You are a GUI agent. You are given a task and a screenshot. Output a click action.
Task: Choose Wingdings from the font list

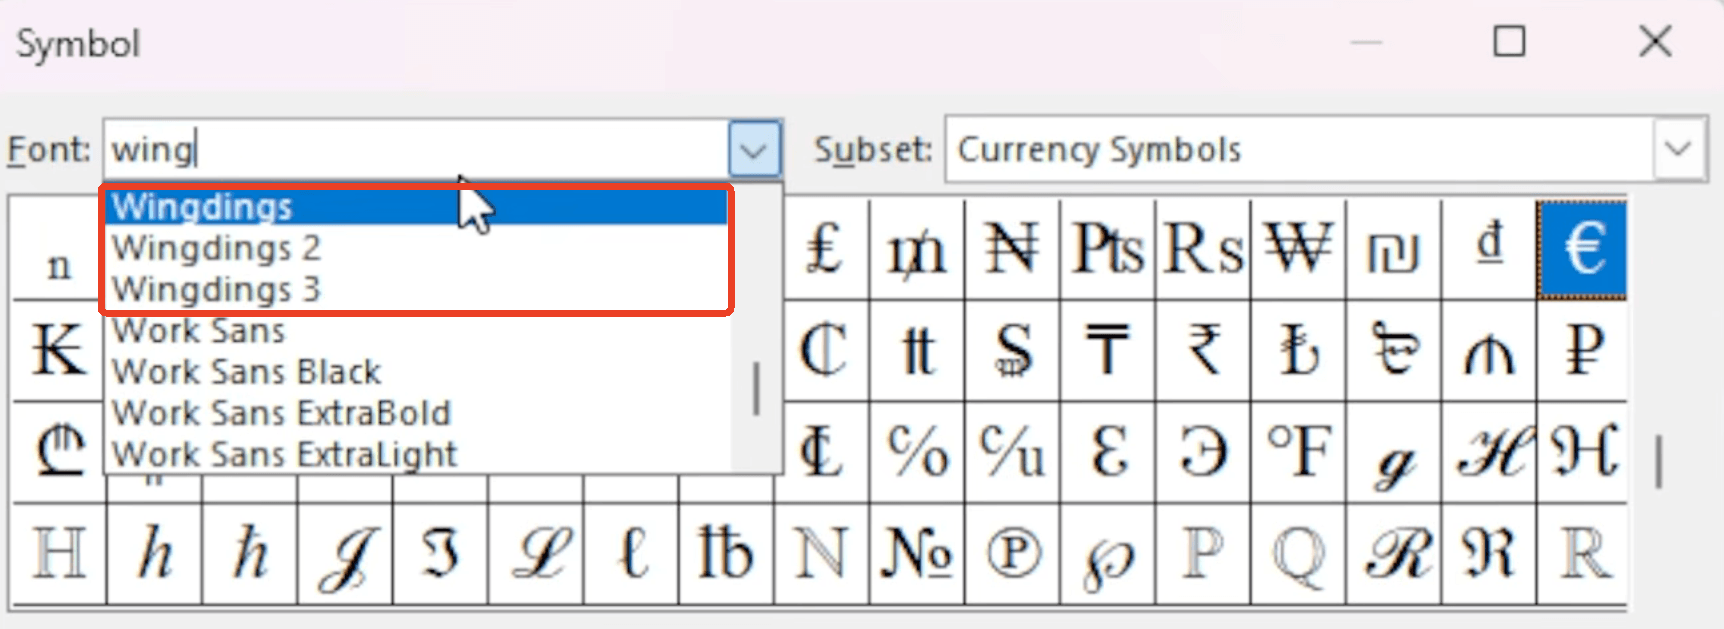pos(417,207)
